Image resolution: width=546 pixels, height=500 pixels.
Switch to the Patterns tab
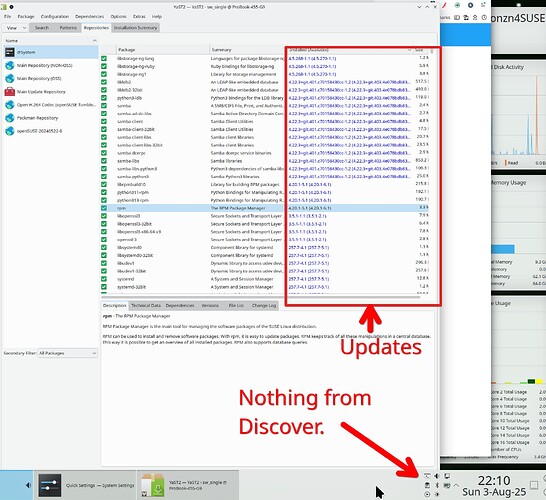pos(68,28)
